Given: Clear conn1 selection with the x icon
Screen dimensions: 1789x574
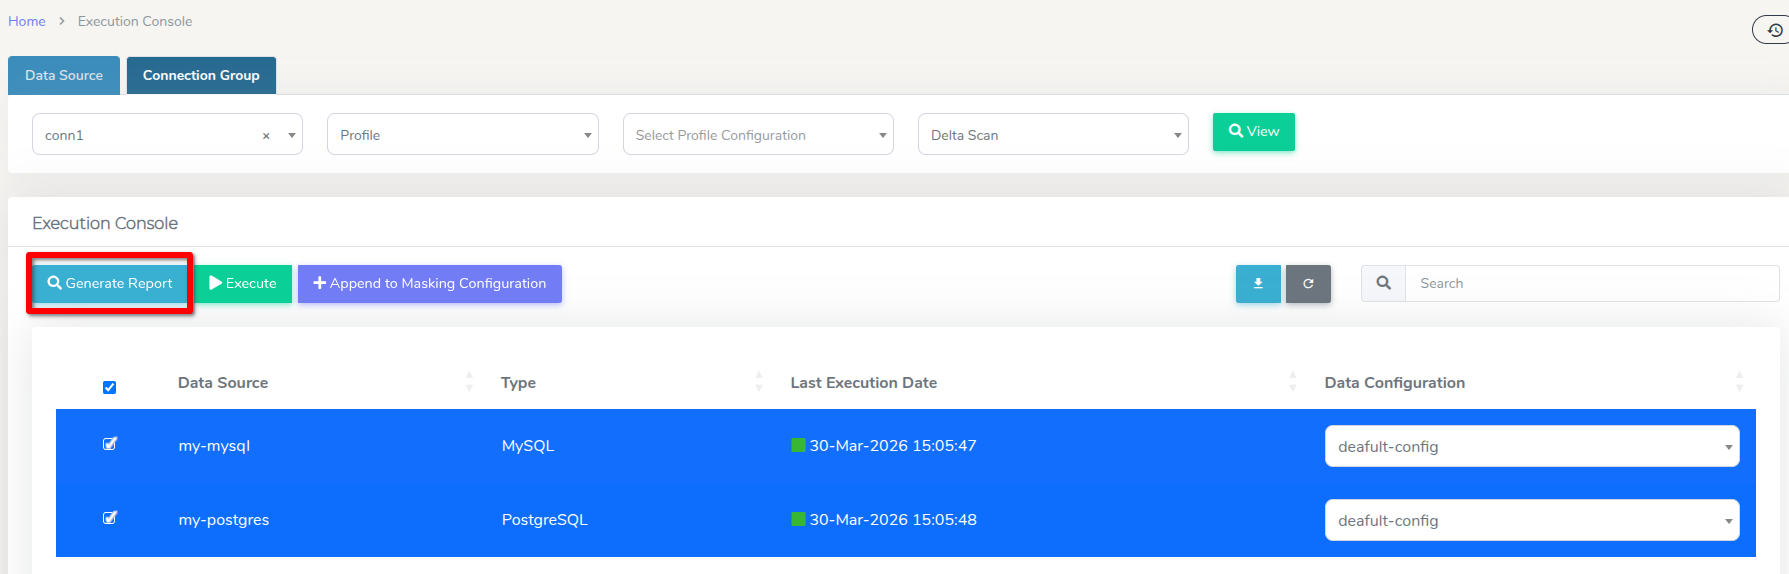Looking at the screenshot, I should (x=266, y=136).
